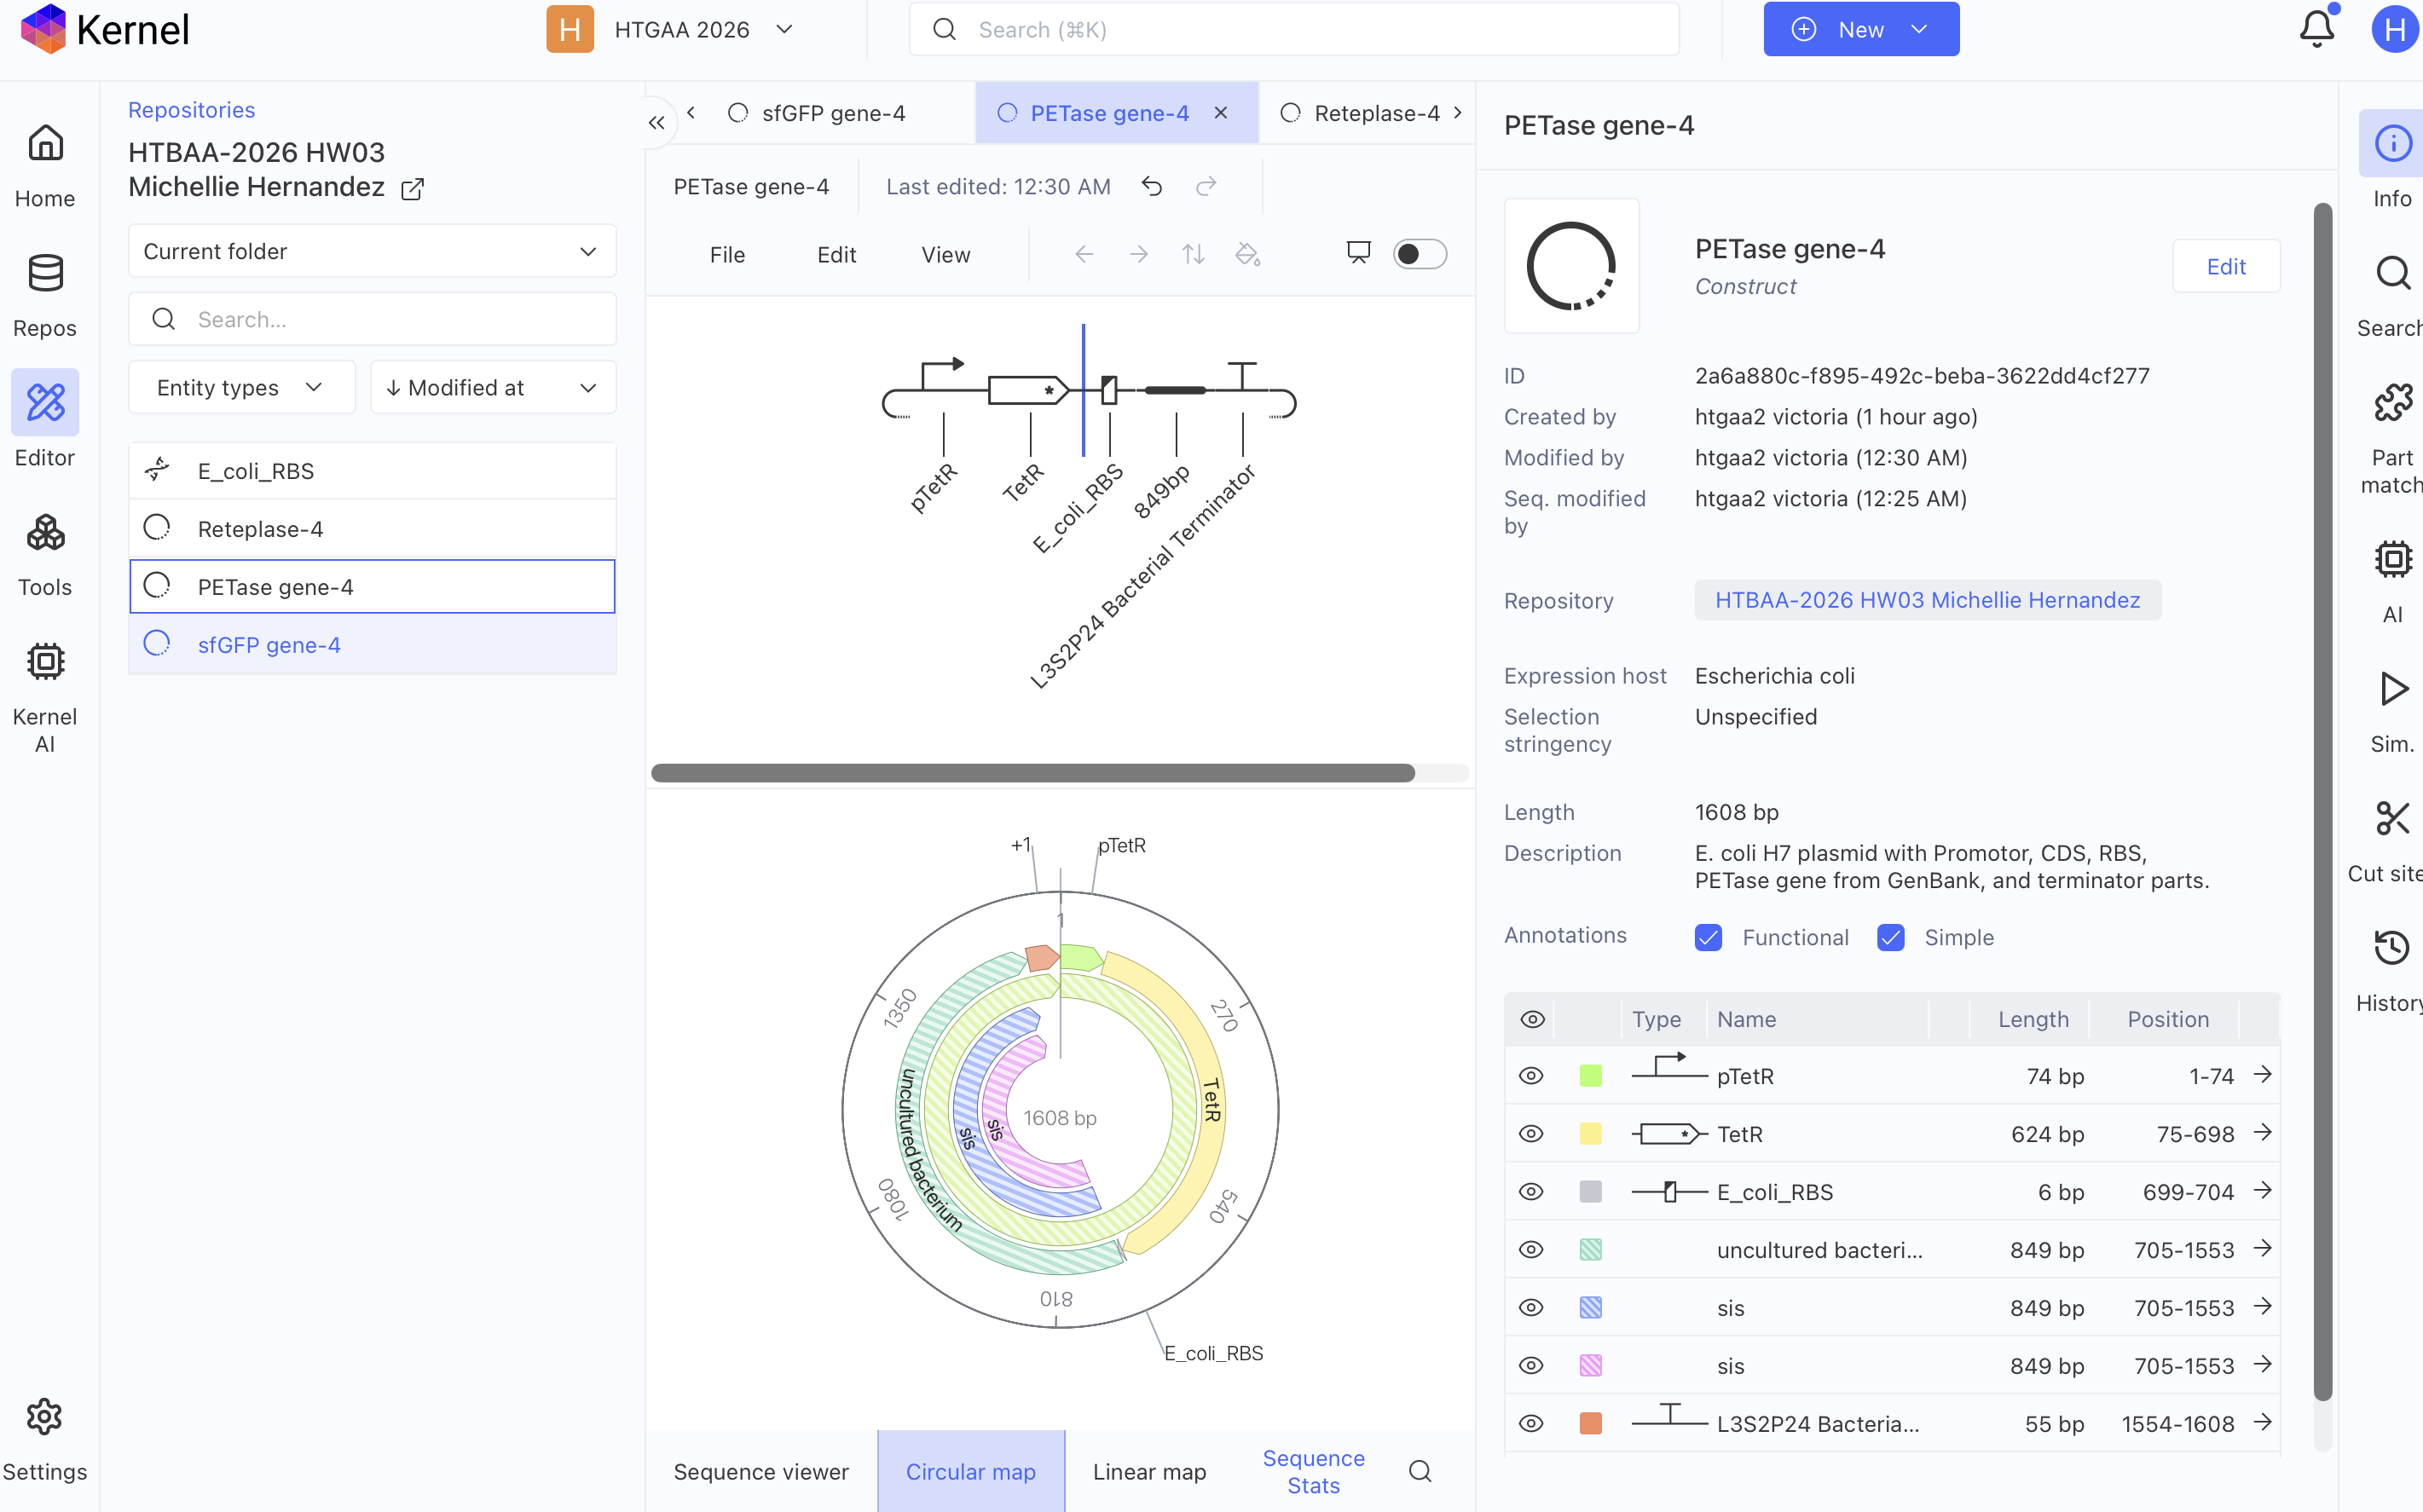Open the Modified at sort dropdown
Viewport: 2423px width, 1512px height.
click(x=493, y=387)
